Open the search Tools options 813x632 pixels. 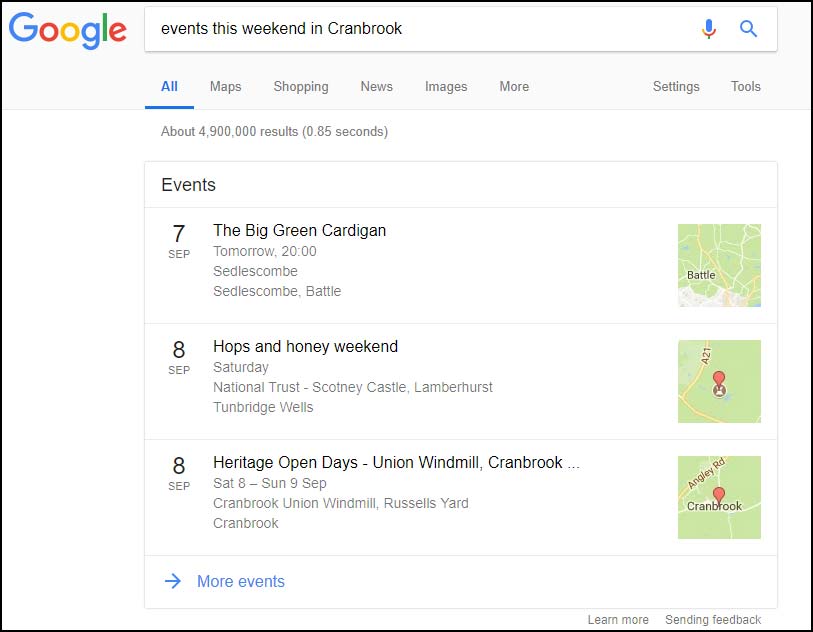point(746,87)
